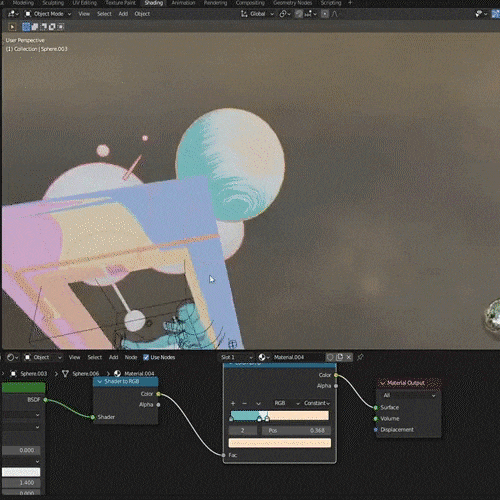
Task: Add a new workspace with plus tab
Action: [350, 3]
